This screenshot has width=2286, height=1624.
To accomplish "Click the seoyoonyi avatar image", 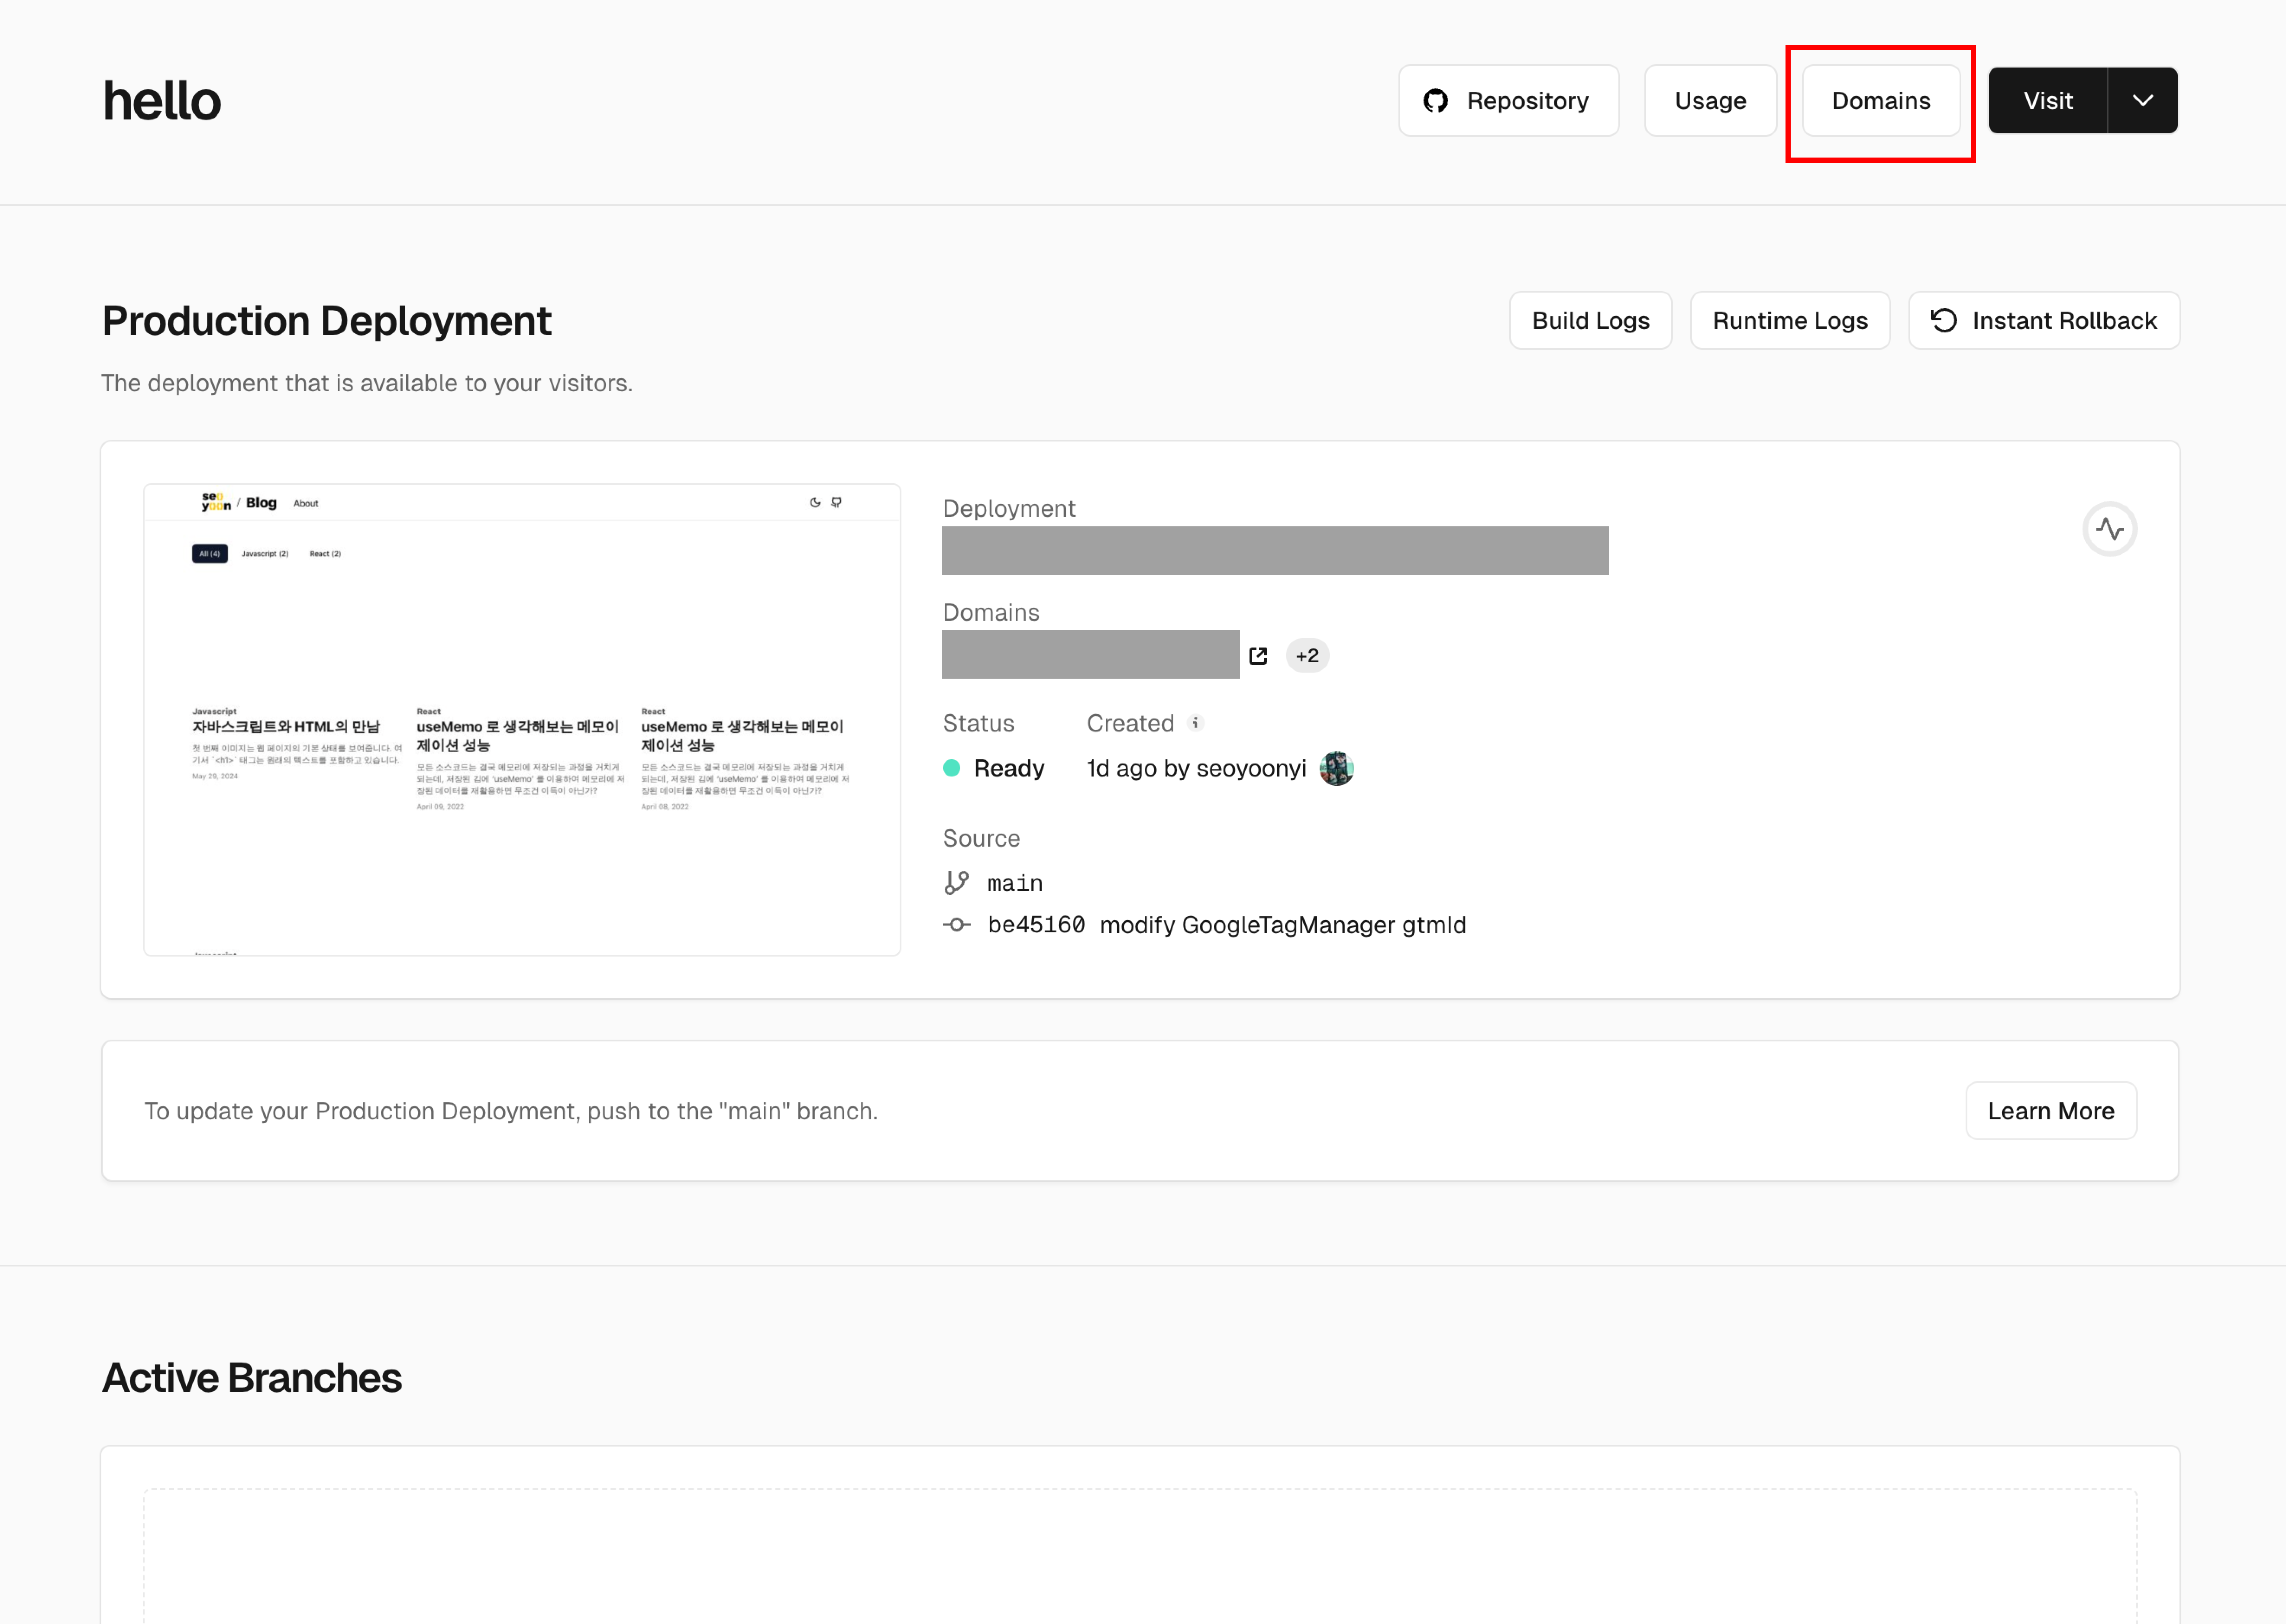I will point(1336,768).
